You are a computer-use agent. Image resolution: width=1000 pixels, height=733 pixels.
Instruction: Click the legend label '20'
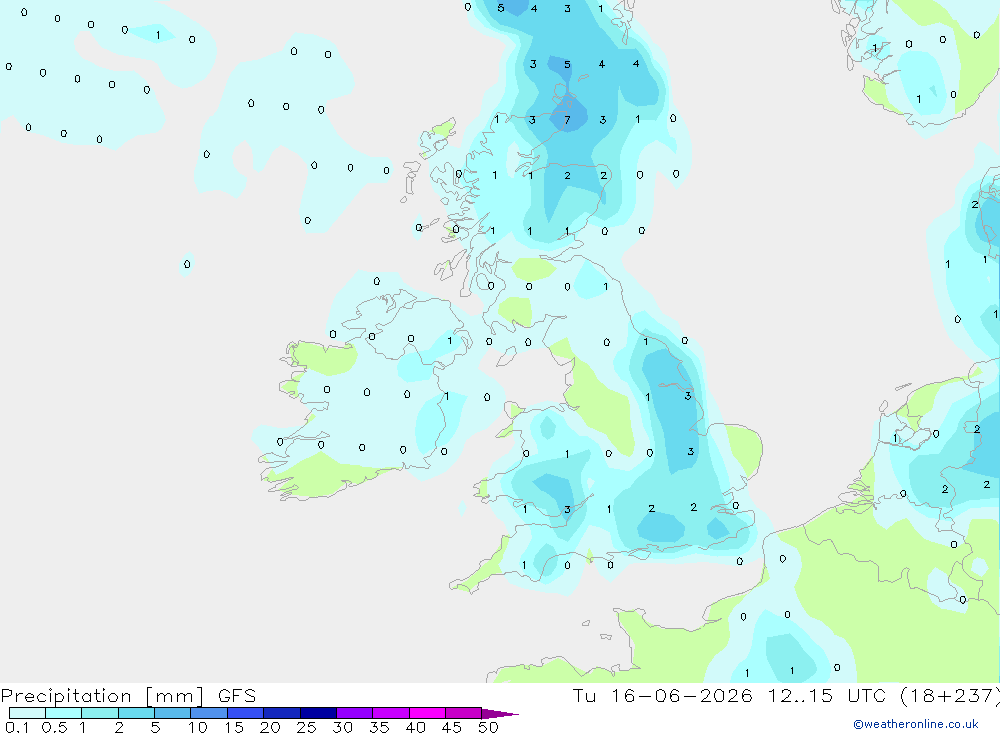(270, 727)
